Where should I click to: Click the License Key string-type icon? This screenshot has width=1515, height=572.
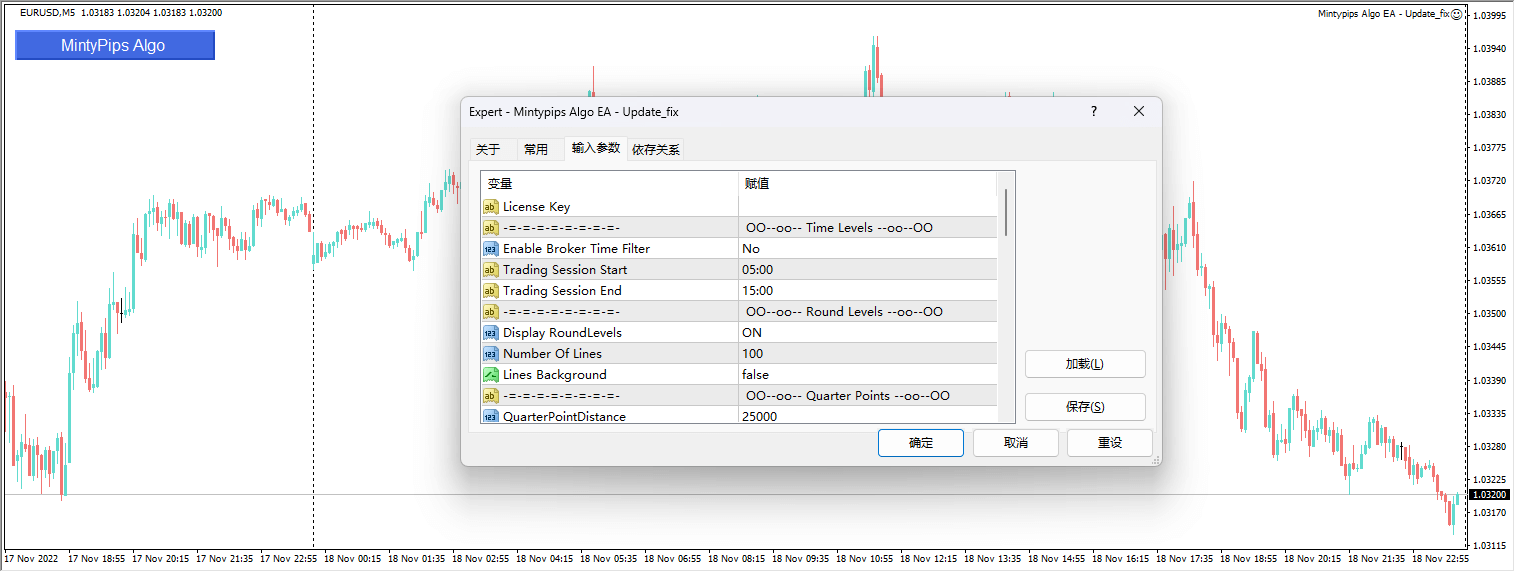pos(490,207)
